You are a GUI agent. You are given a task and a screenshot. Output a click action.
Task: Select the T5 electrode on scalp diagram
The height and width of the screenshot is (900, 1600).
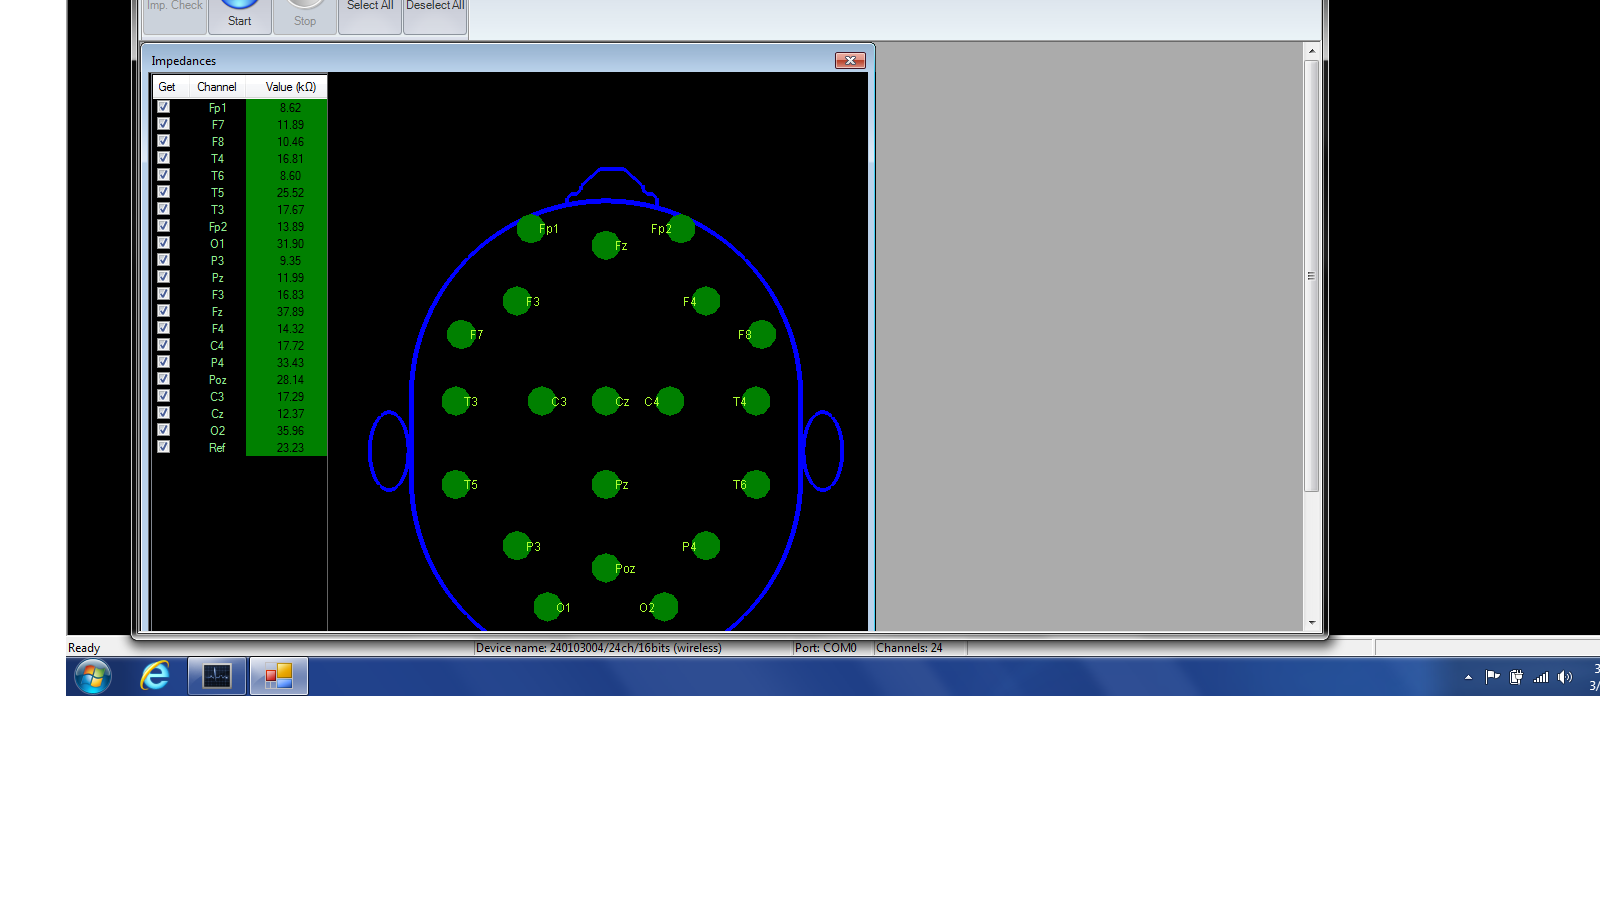tap(455, 484)
